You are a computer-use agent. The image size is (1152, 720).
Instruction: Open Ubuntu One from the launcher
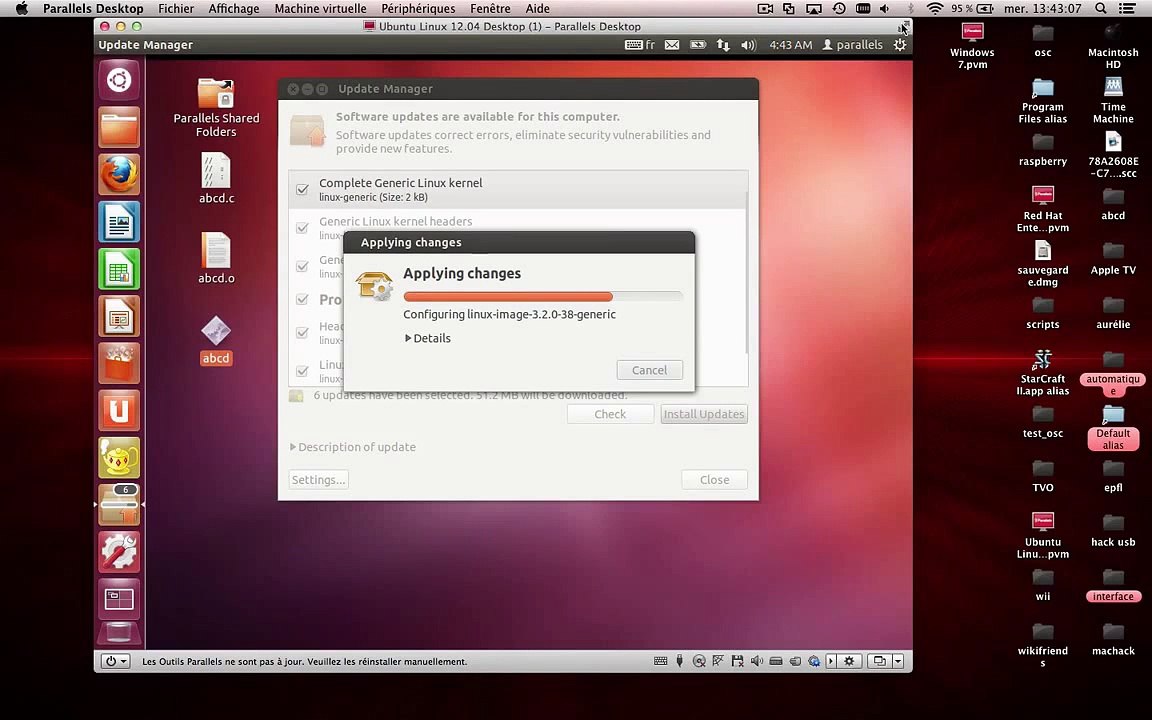coord(119,410)
